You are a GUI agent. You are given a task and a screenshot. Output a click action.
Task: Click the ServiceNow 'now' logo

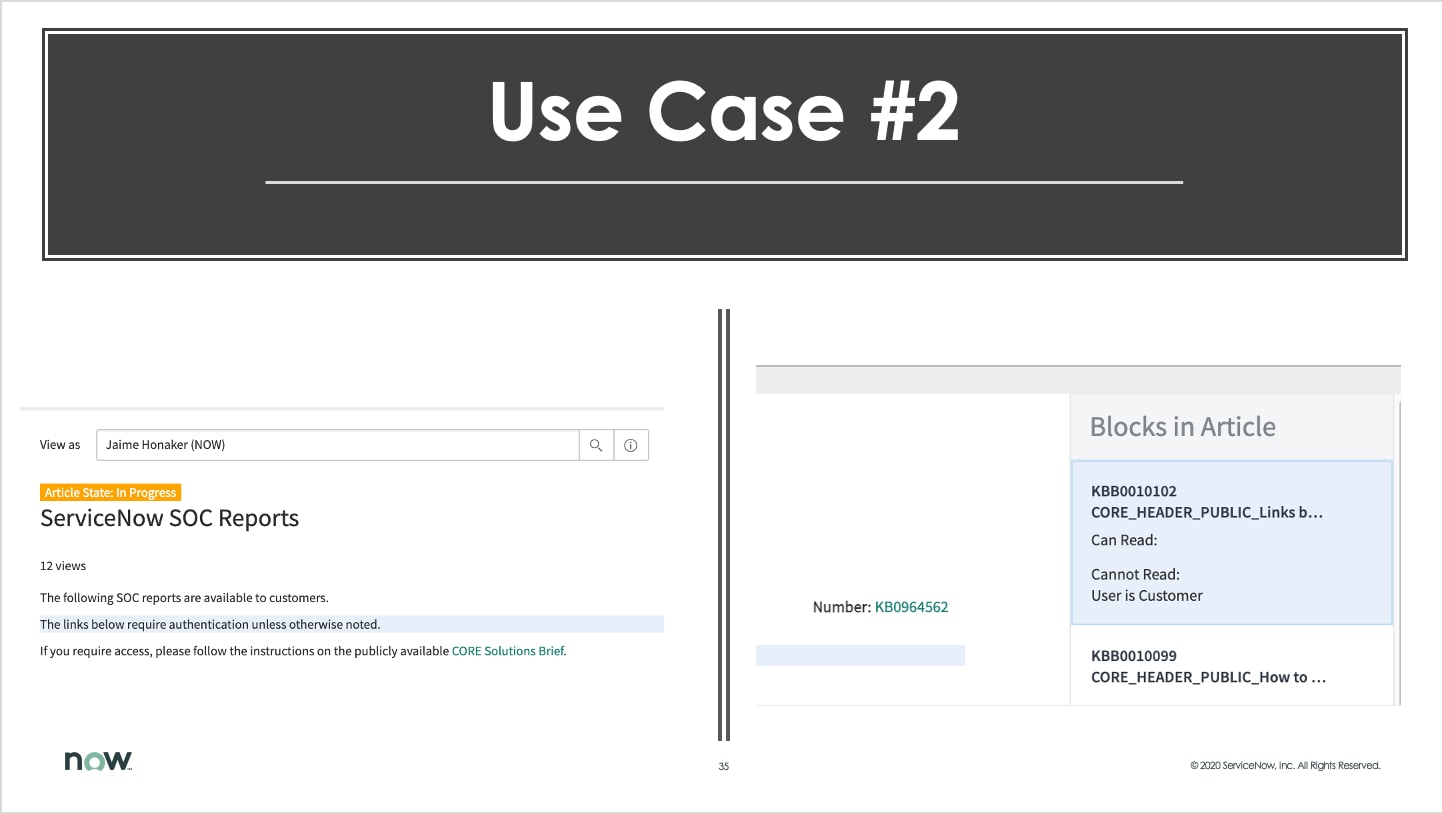(x=98, y=761)
